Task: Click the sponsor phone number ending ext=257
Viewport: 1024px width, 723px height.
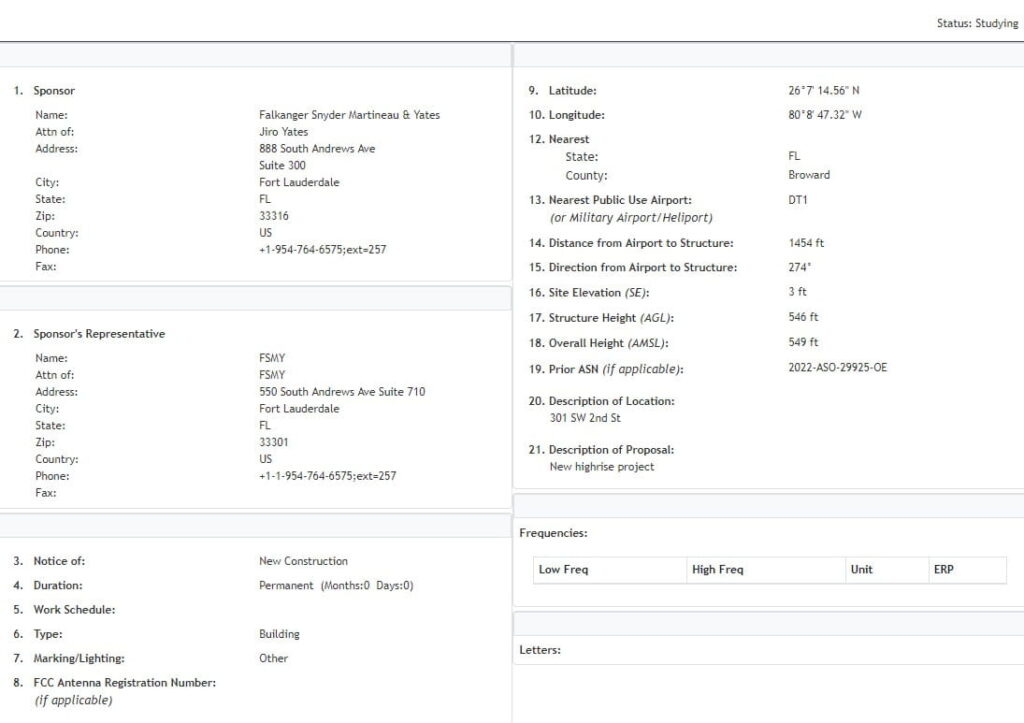Action: [x=322, y=250]
